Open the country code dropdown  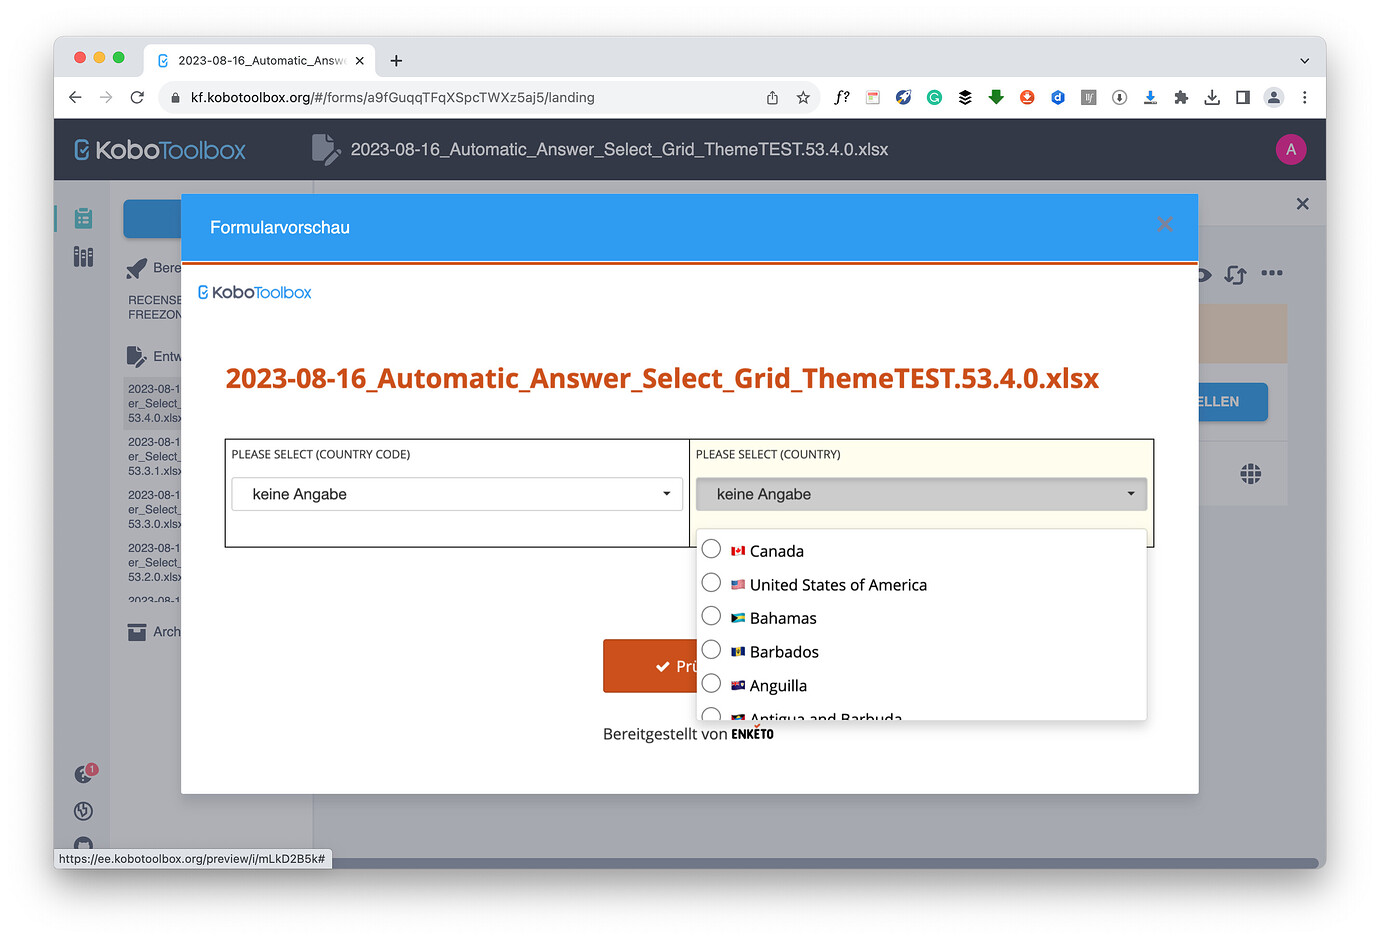[457, 494]
